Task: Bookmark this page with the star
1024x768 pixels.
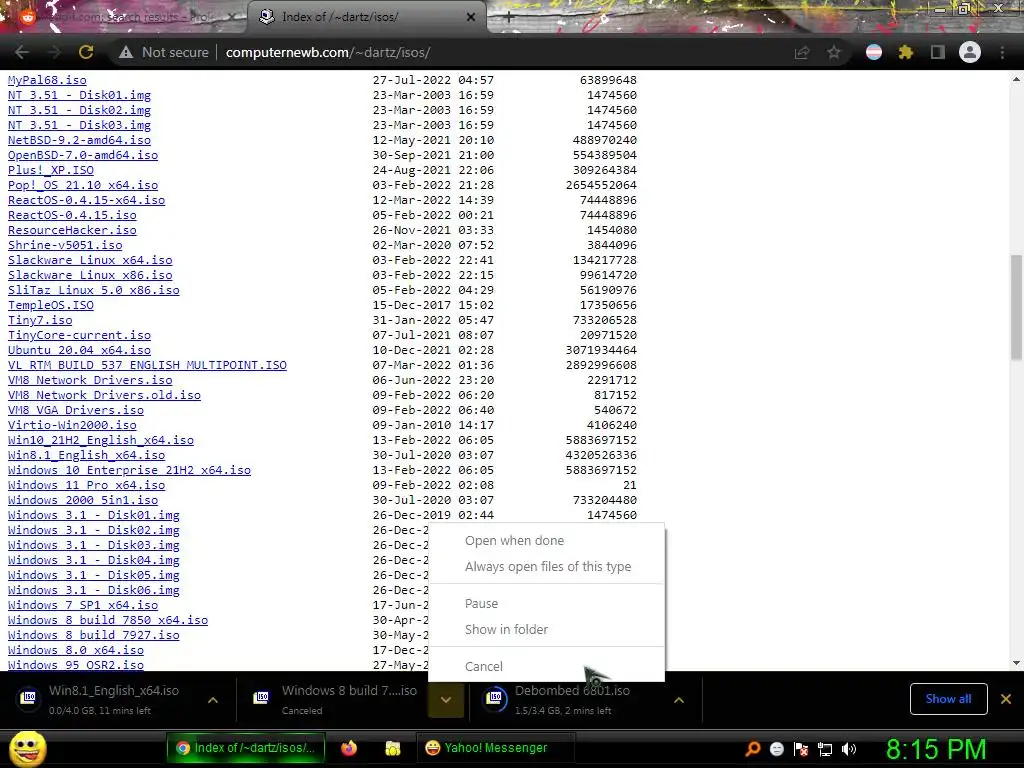Action: tap(834, 52)
